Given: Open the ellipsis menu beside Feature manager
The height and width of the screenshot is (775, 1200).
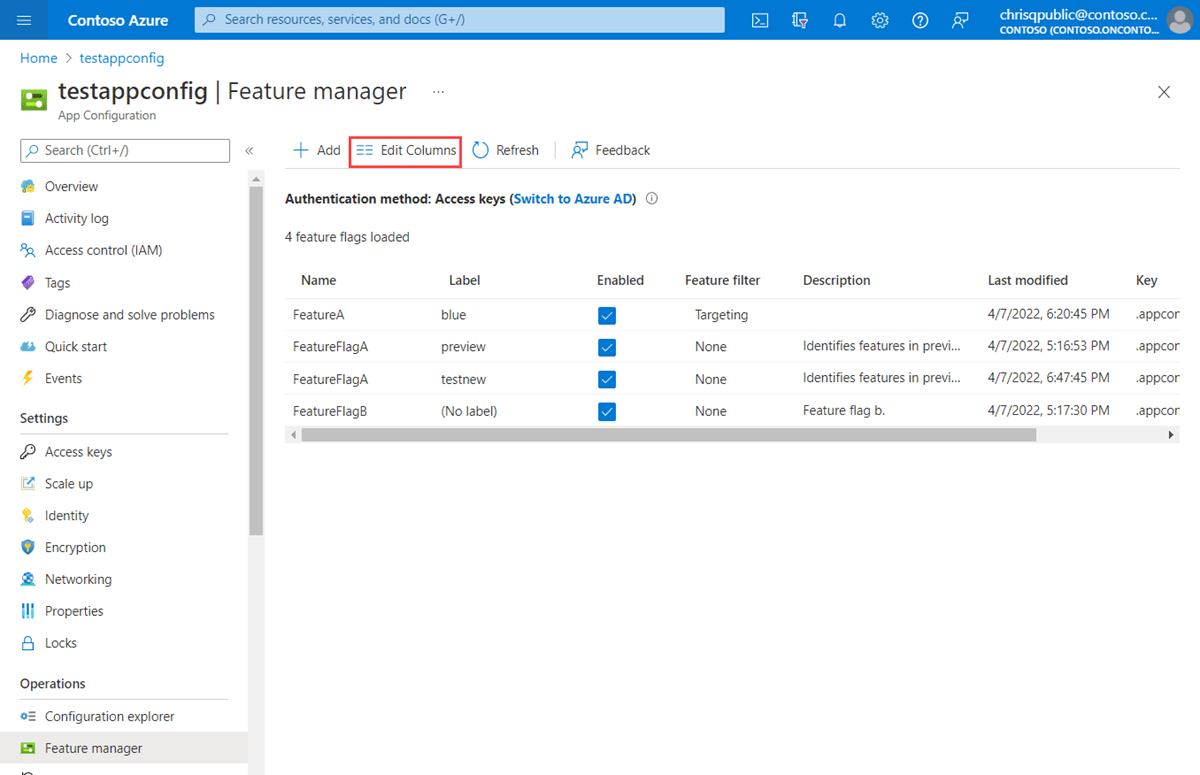Looking at the screenshot, I should point(437,91).
